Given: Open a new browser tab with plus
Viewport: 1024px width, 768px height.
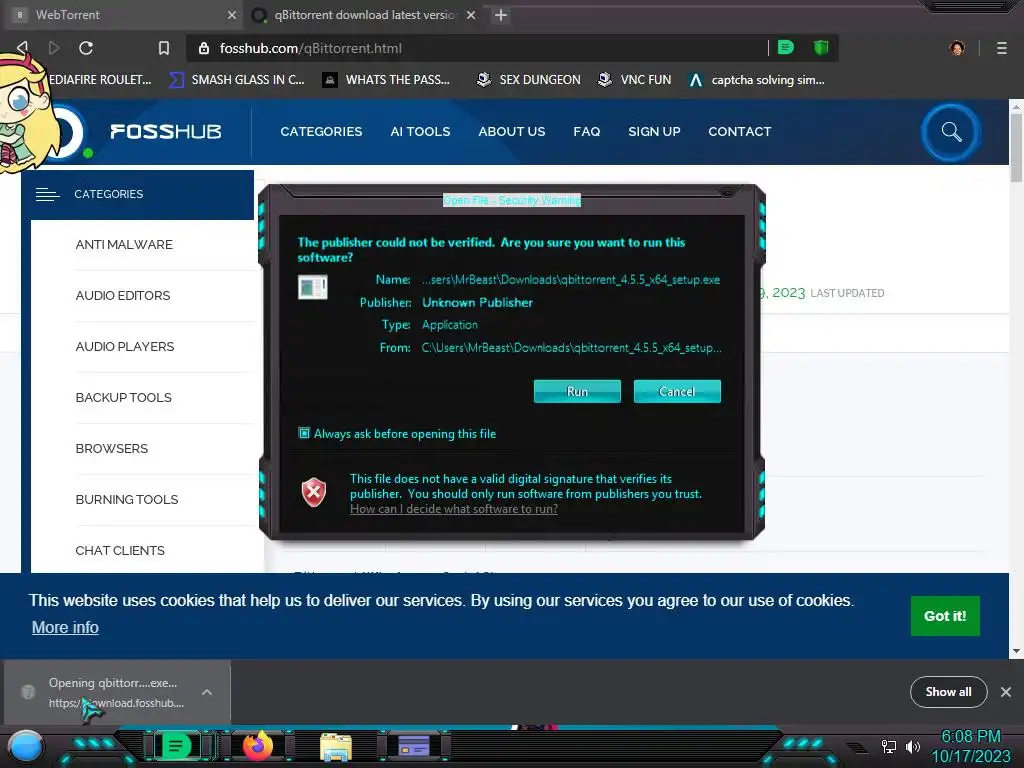Looking at the screenshot, I should (501, 15).
